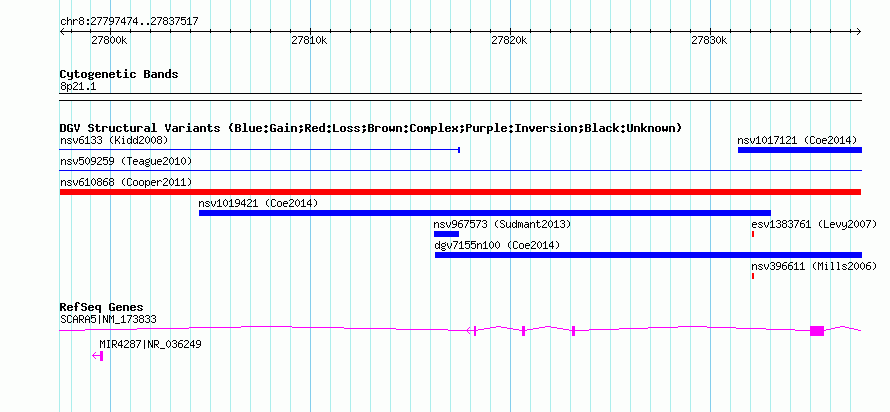Click the ruler's left arrow end
Image resolution: width=890 pixels, height=412 pixels.
pyautogui.click(x=63, y=31)
